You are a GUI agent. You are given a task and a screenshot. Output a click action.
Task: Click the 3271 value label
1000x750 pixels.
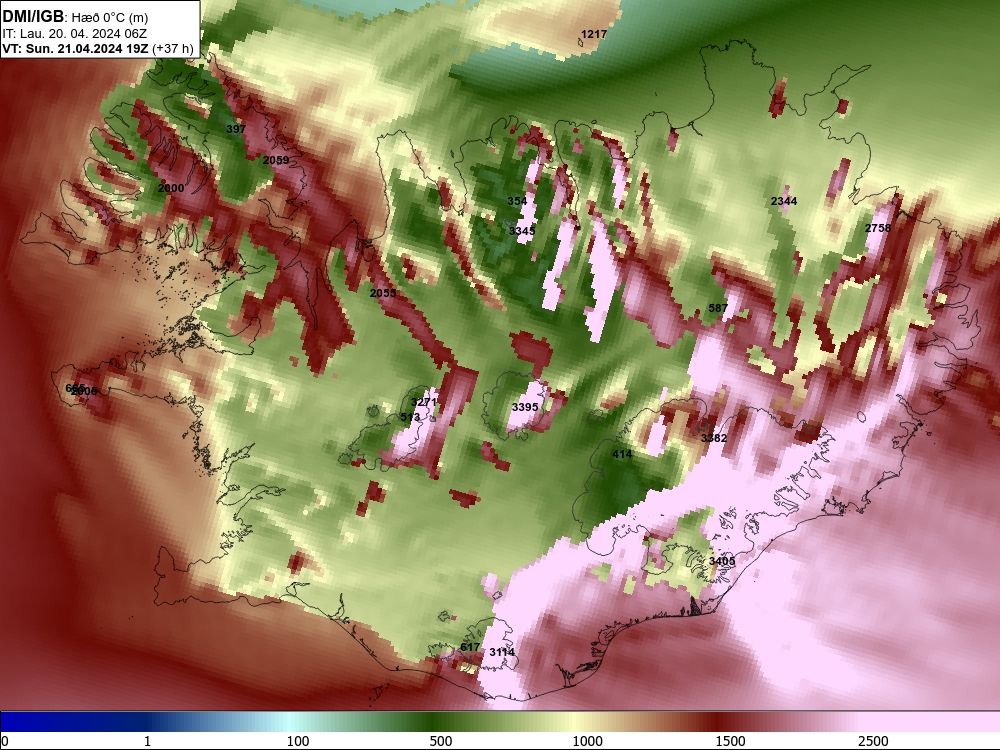coord(424,402)
